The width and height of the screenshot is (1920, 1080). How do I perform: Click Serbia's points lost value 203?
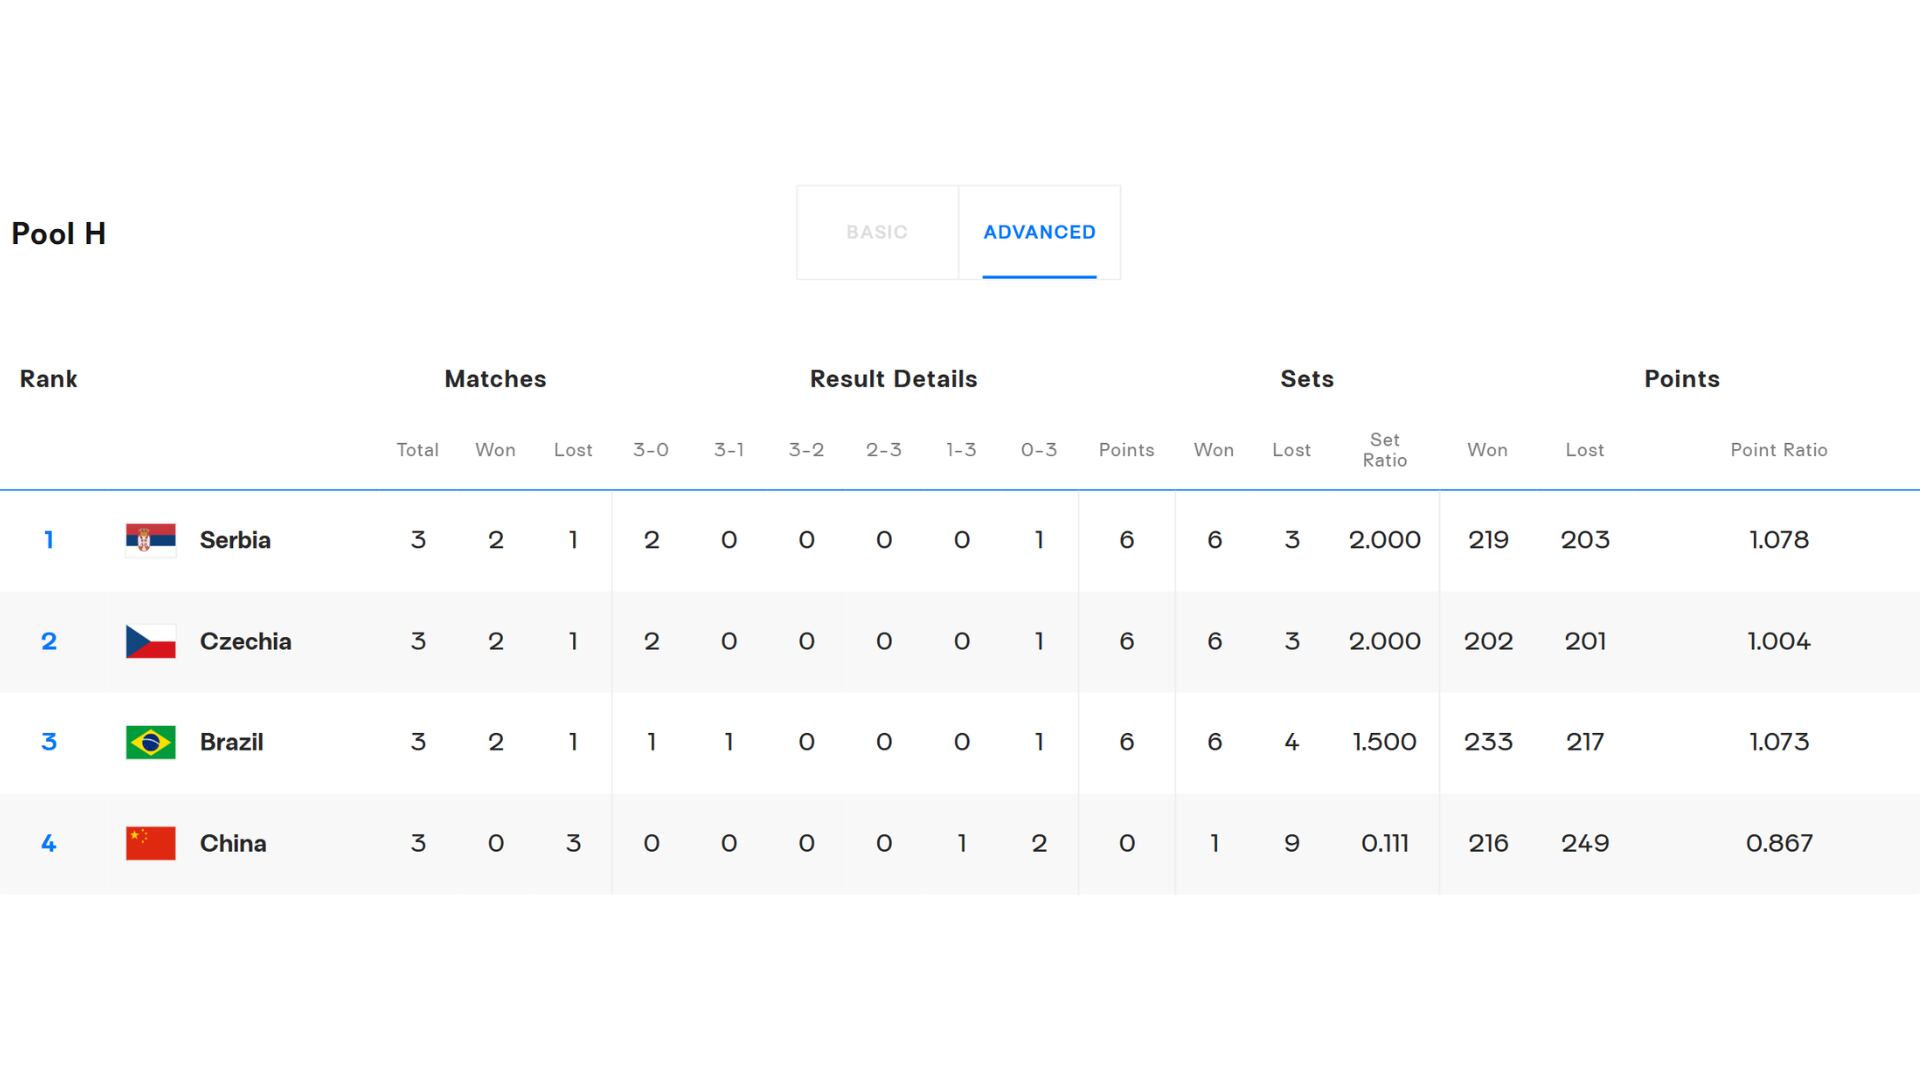tap(1585, 540)
